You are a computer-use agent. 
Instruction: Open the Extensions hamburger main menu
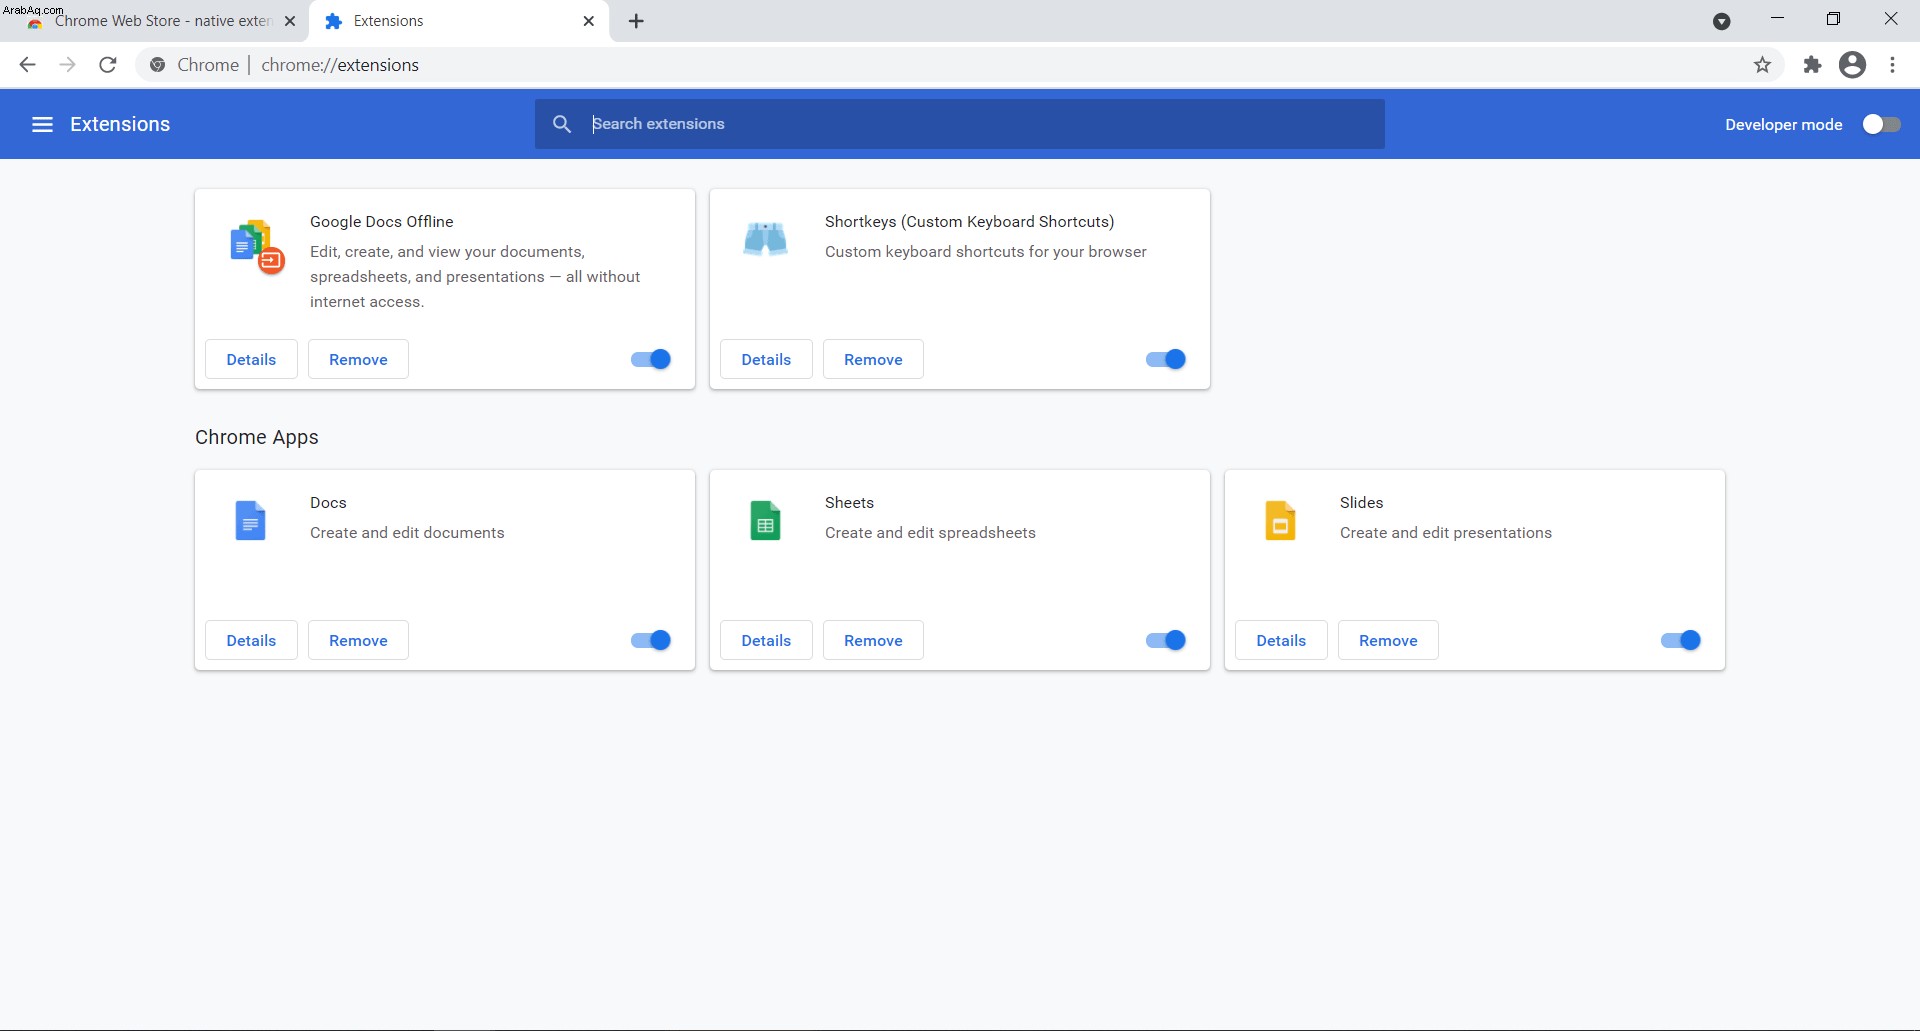click(42, 124)
